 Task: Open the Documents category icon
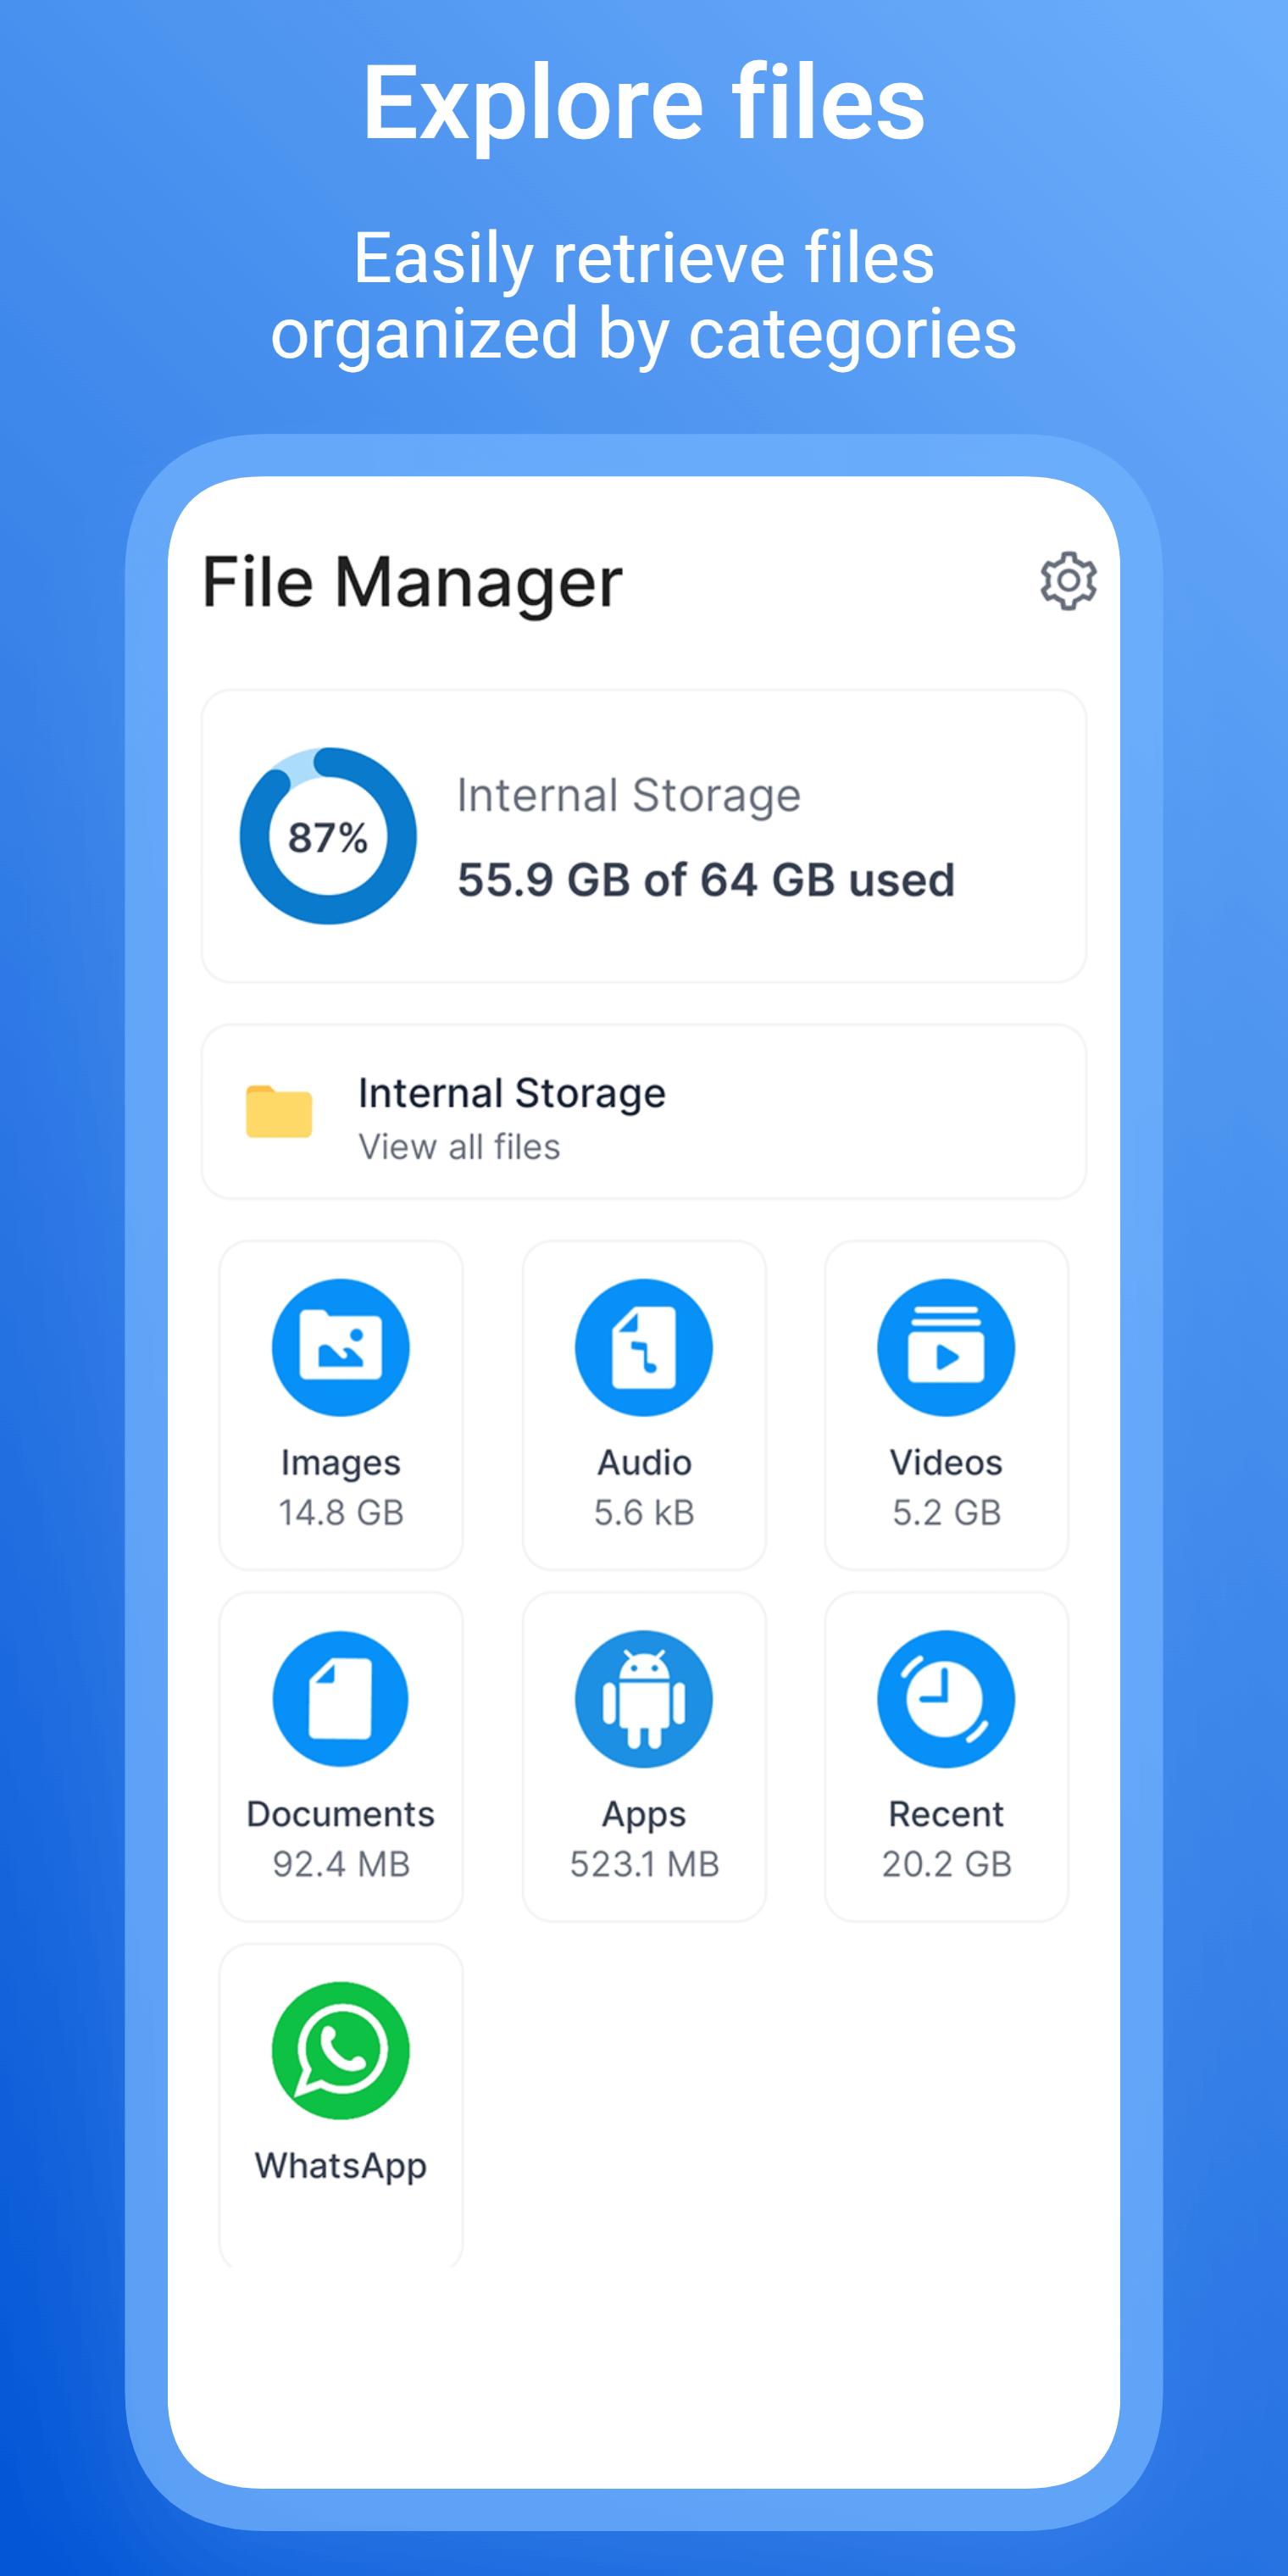(x=341, y=1699)
